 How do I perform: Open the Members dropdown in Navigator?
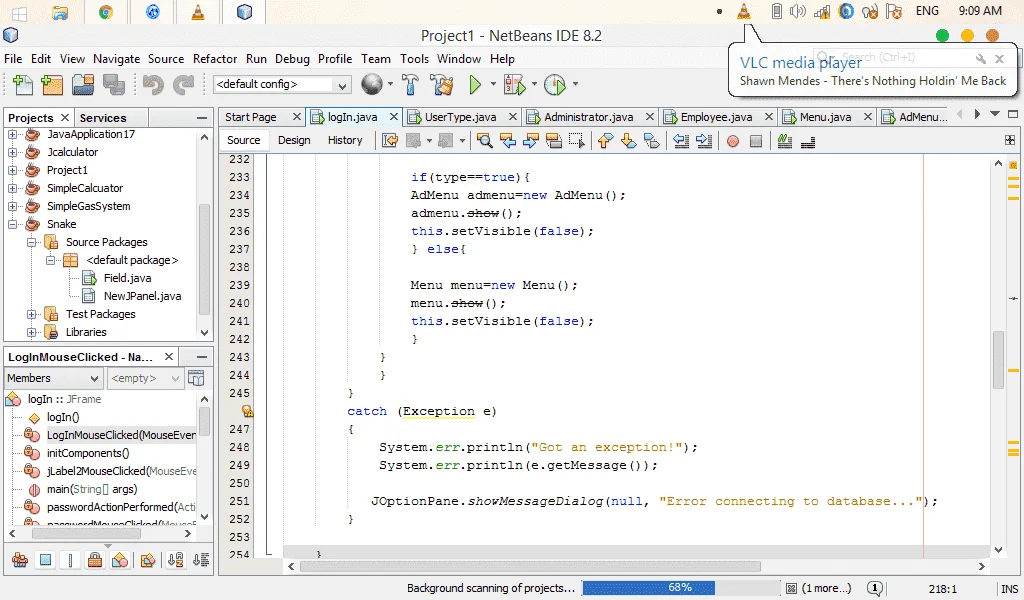pos(53,378)
